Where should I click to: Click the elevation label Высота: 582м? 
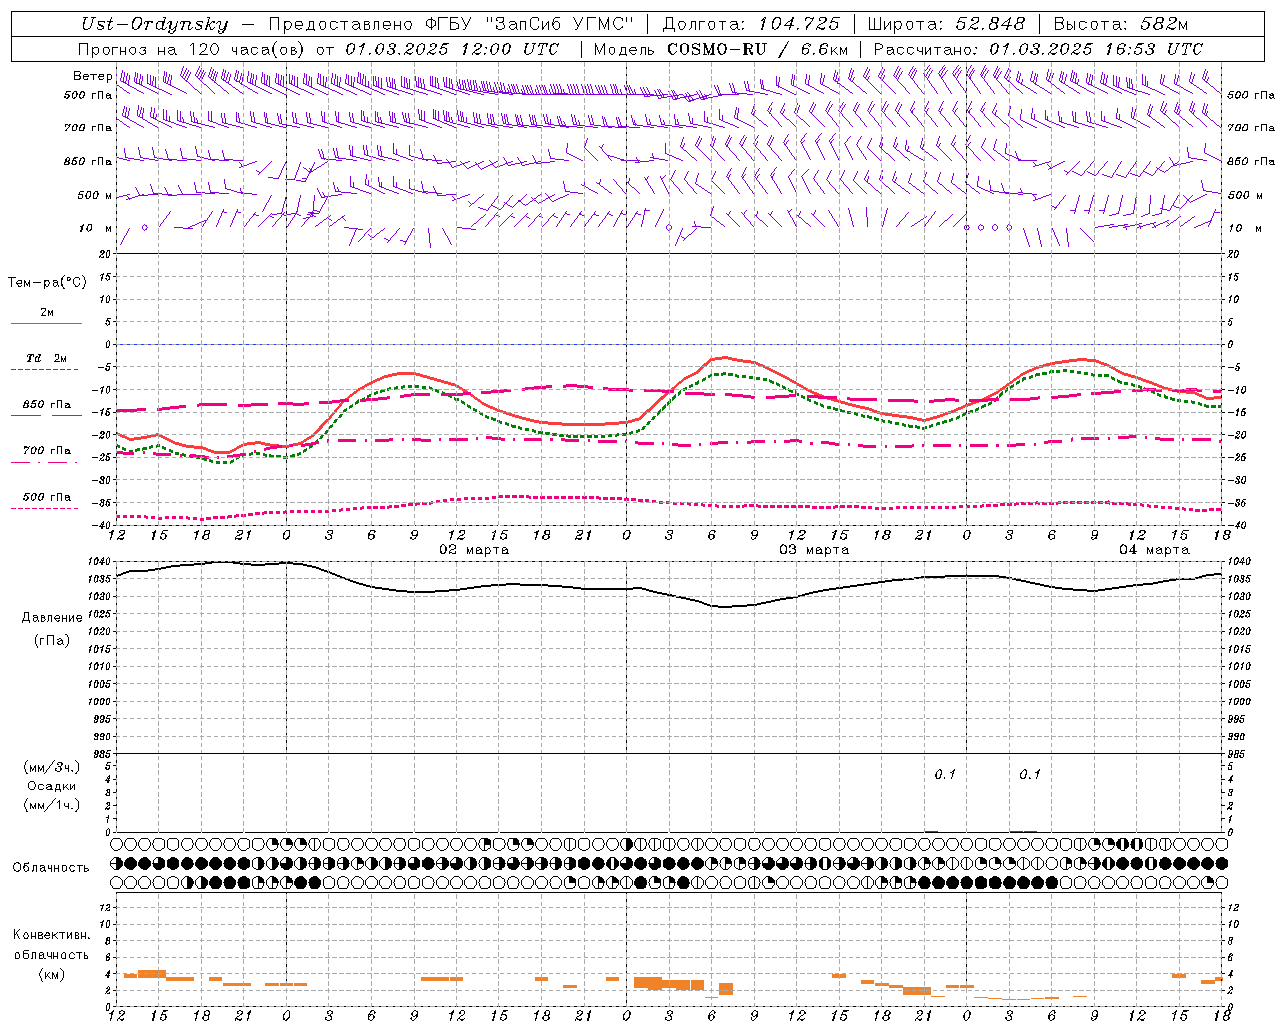tap(1121, 25)
